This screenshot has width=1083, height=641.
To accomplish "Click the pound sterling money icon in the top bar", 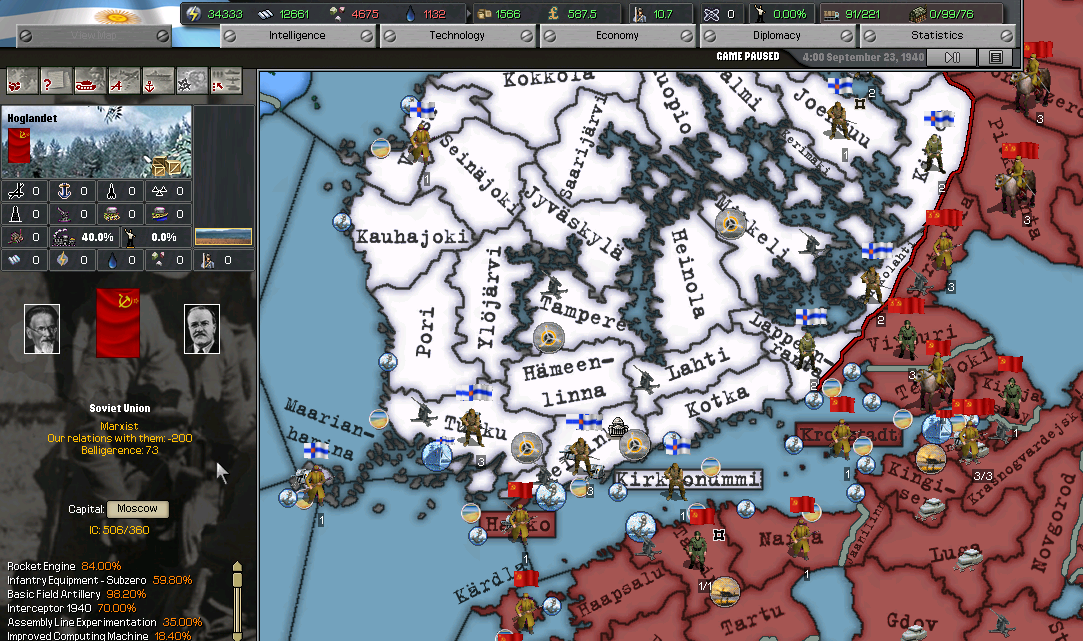I will (552, 13).
